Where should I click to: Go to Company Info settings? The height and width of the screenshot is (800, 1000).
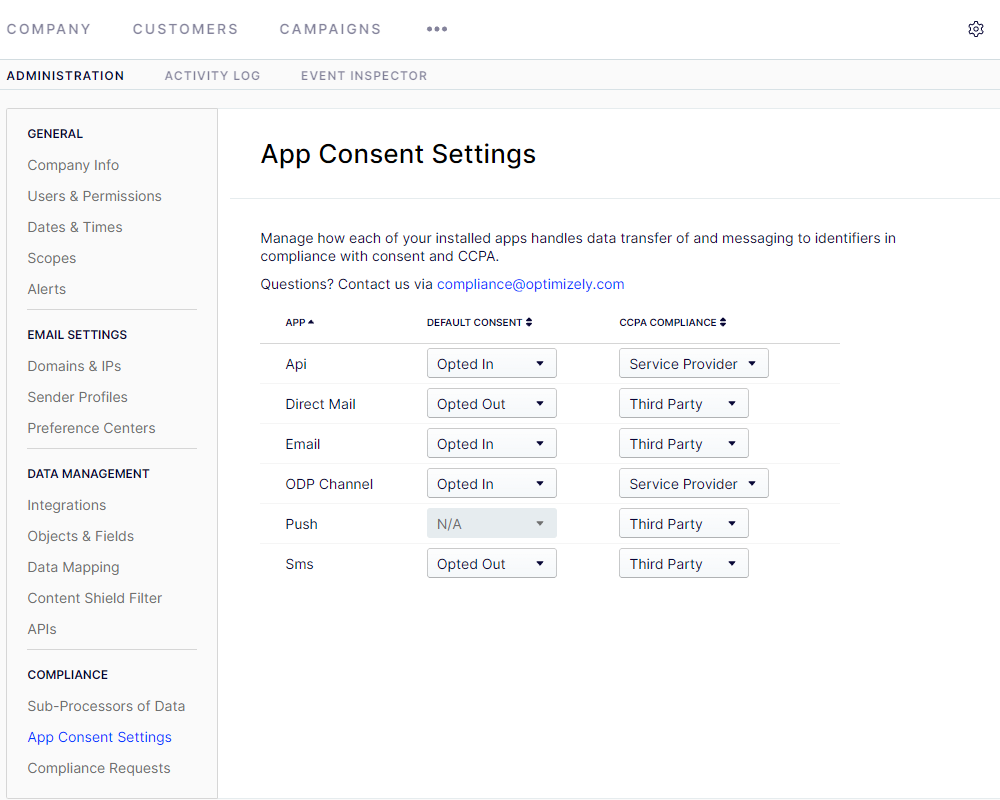[x=73, y=165]
